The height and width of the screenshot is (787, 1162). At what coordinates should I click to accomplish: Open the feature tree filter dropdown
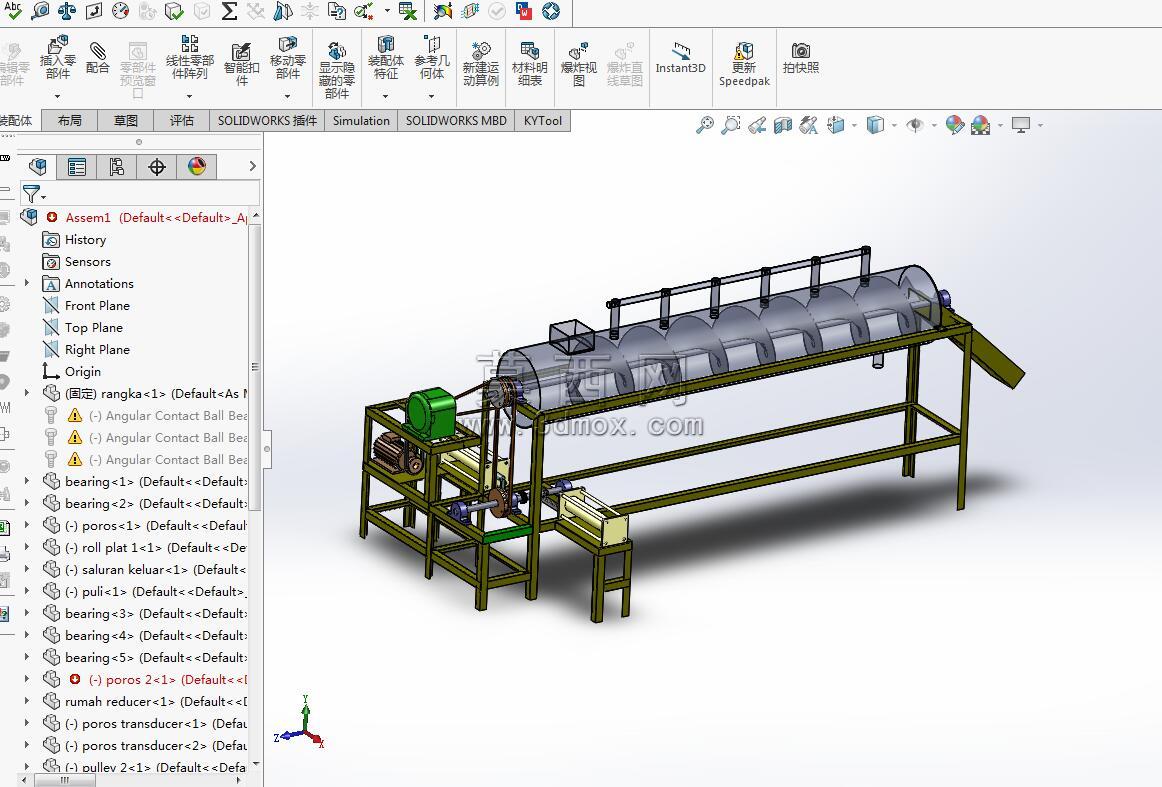point(34,194)
